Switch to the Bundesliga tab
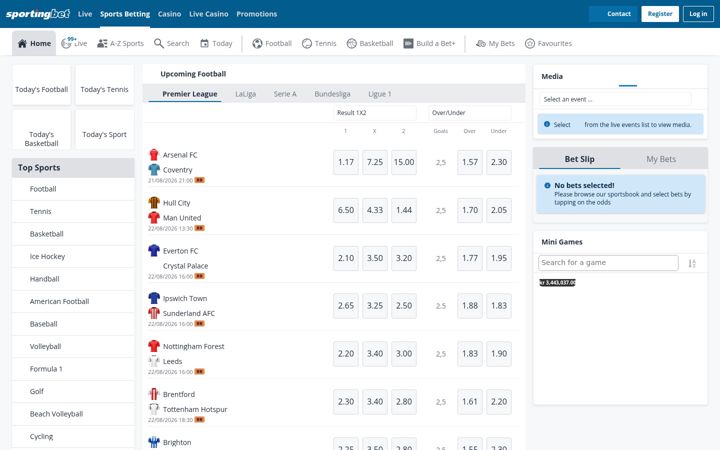720x450 pixels. pyautogui.click(x=332, y=94)
